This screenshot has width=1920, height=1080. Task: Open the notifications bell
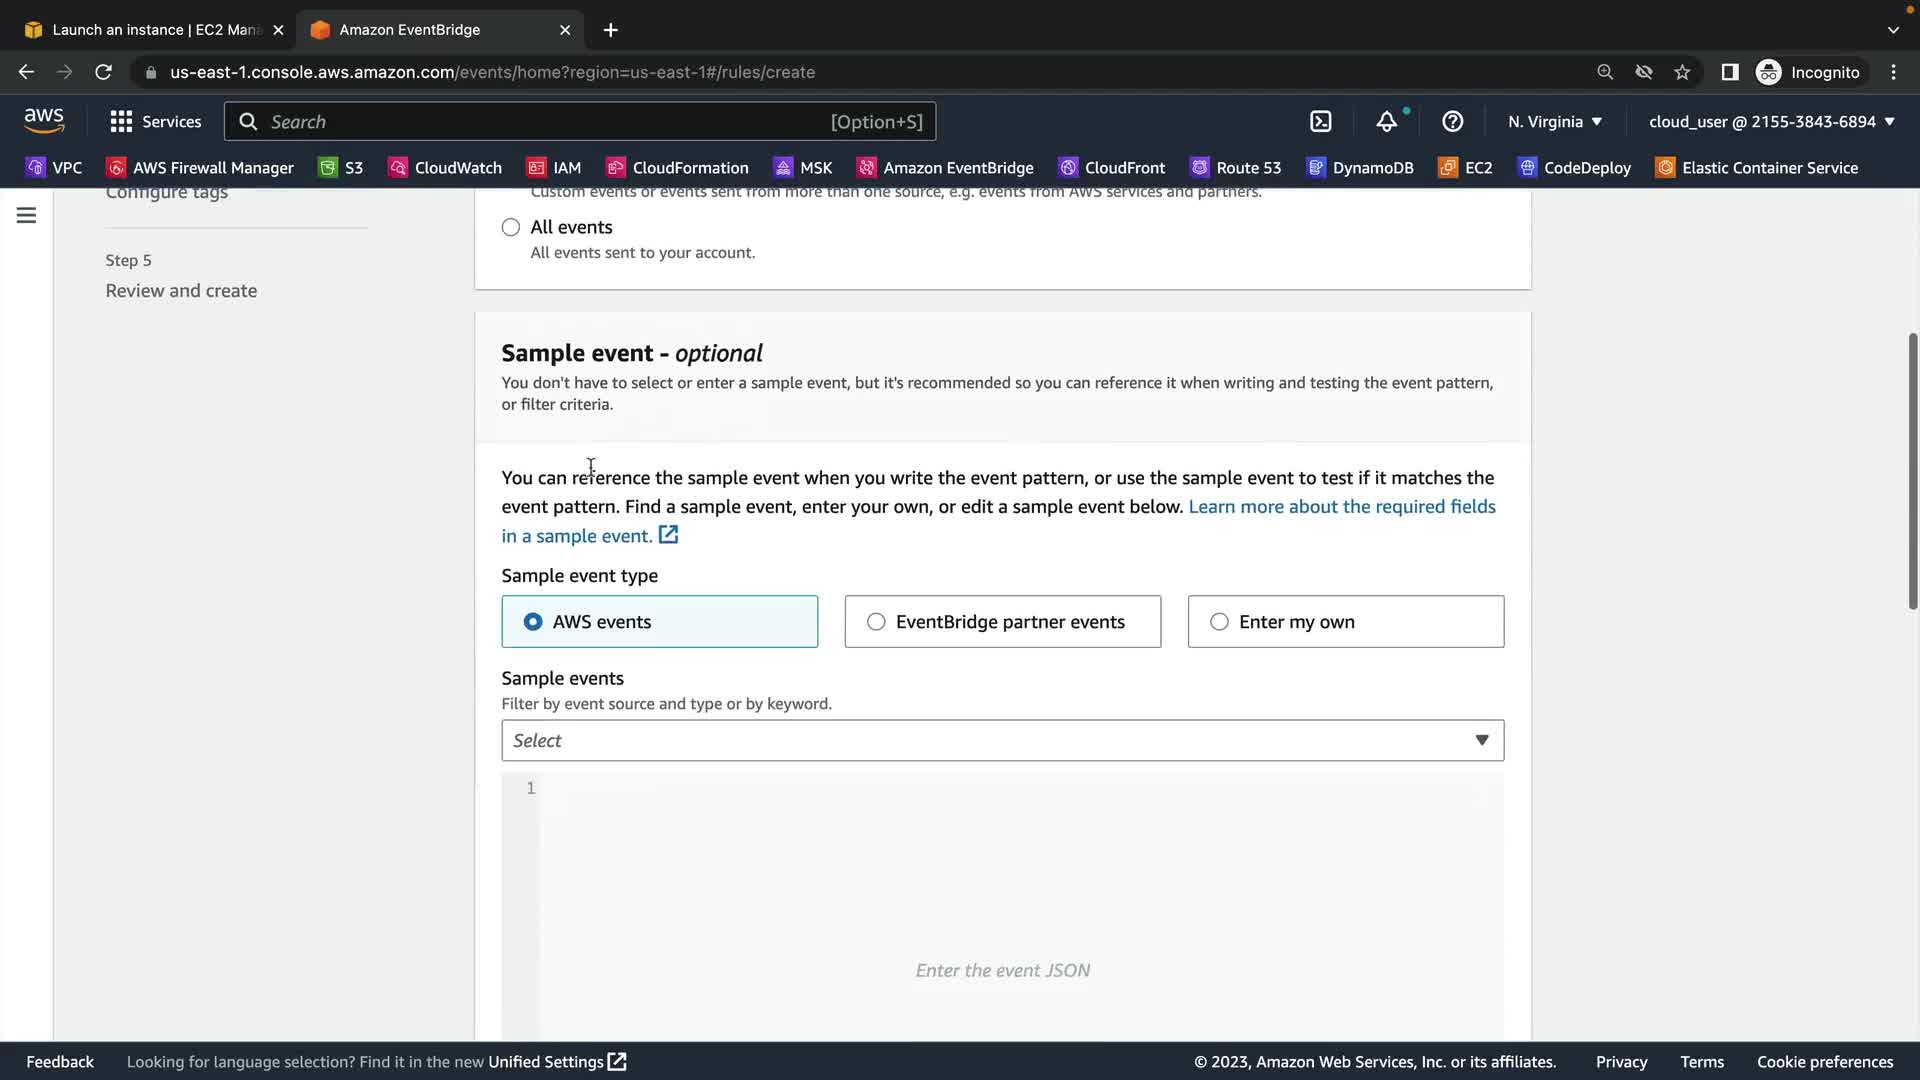tap(1386, 122)
